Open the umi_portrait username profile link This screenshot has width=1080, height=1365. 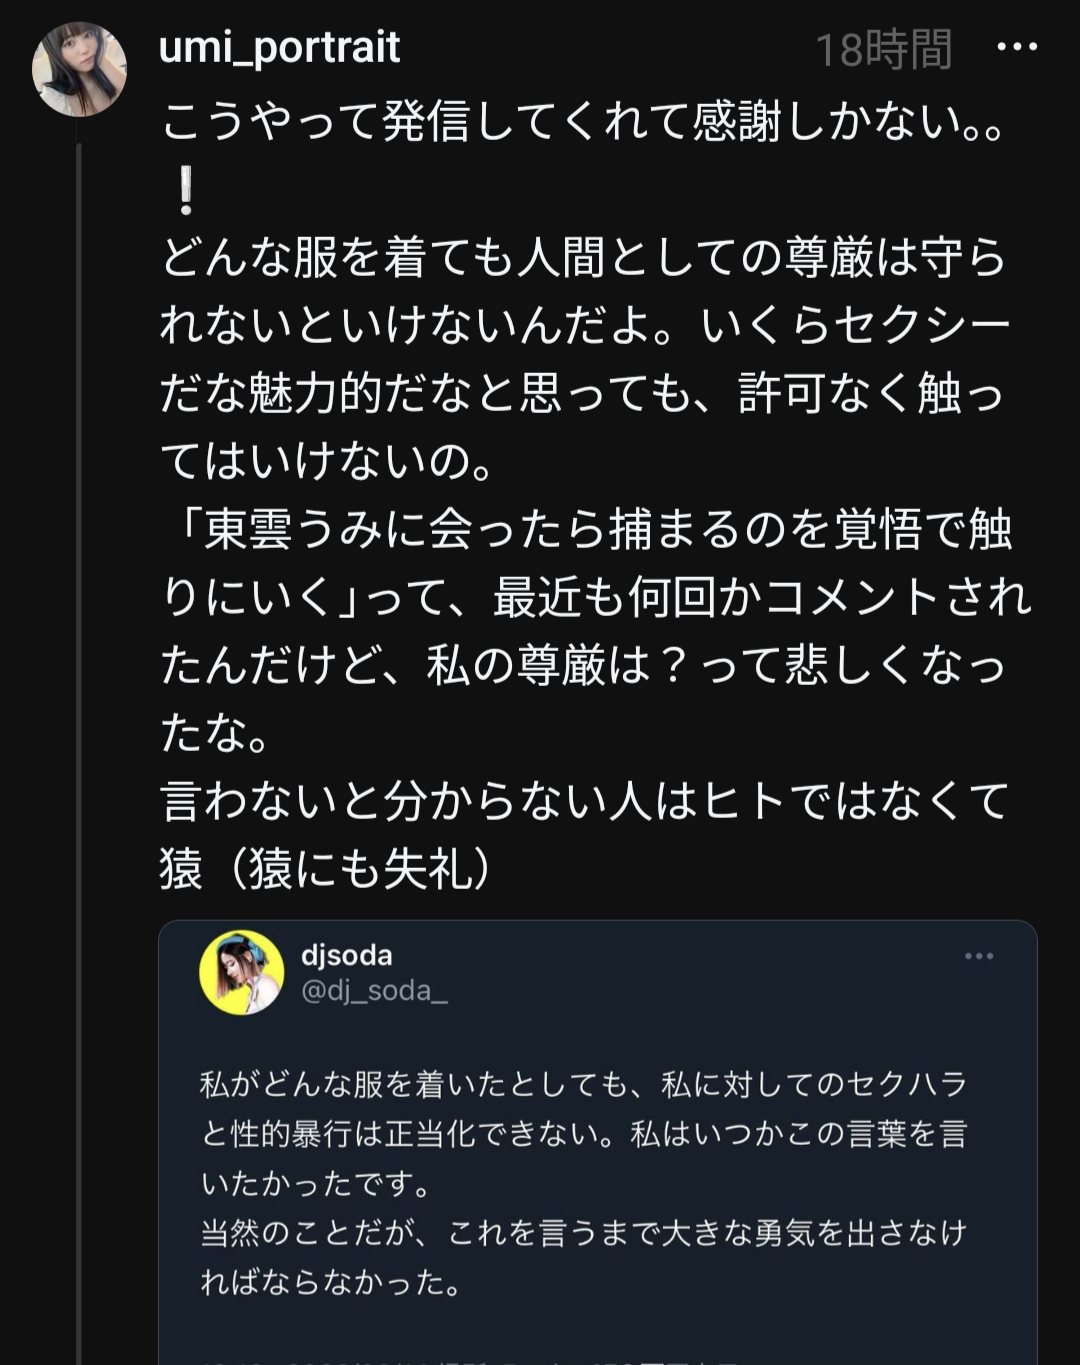279,47
